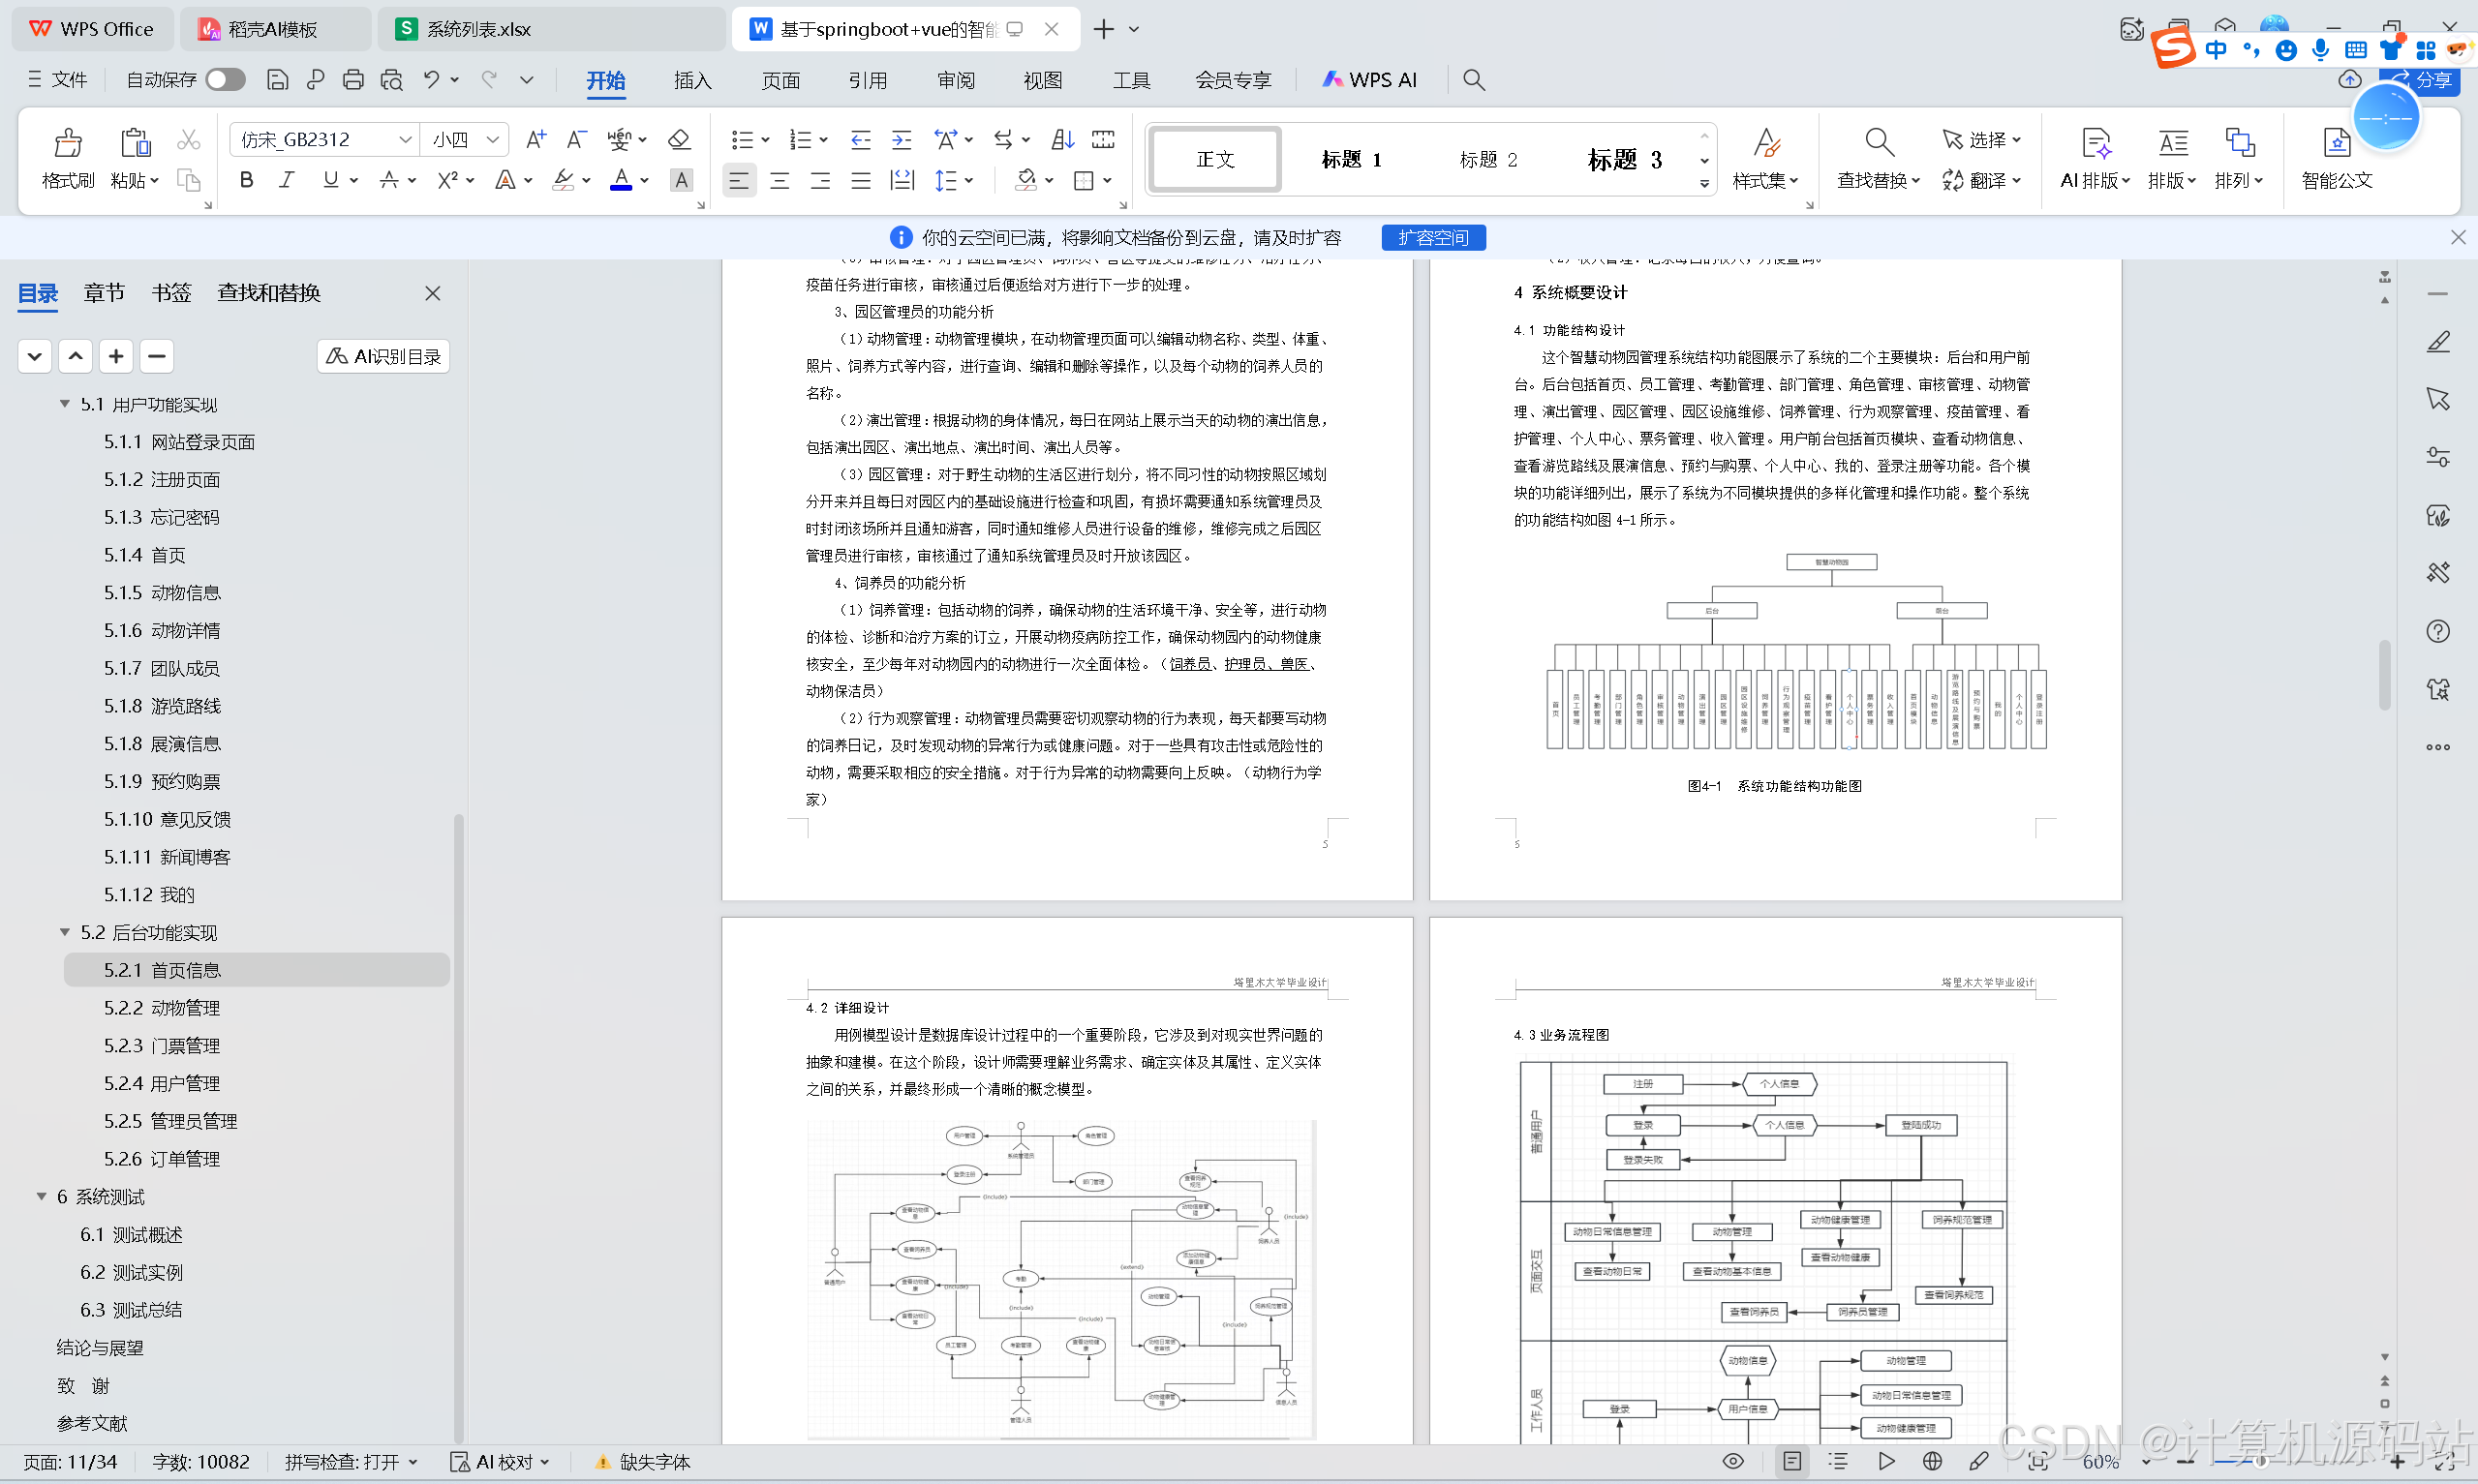Center align the paragraph
The height and width of the screenshot is (1484, 2478).
point(780,181)
